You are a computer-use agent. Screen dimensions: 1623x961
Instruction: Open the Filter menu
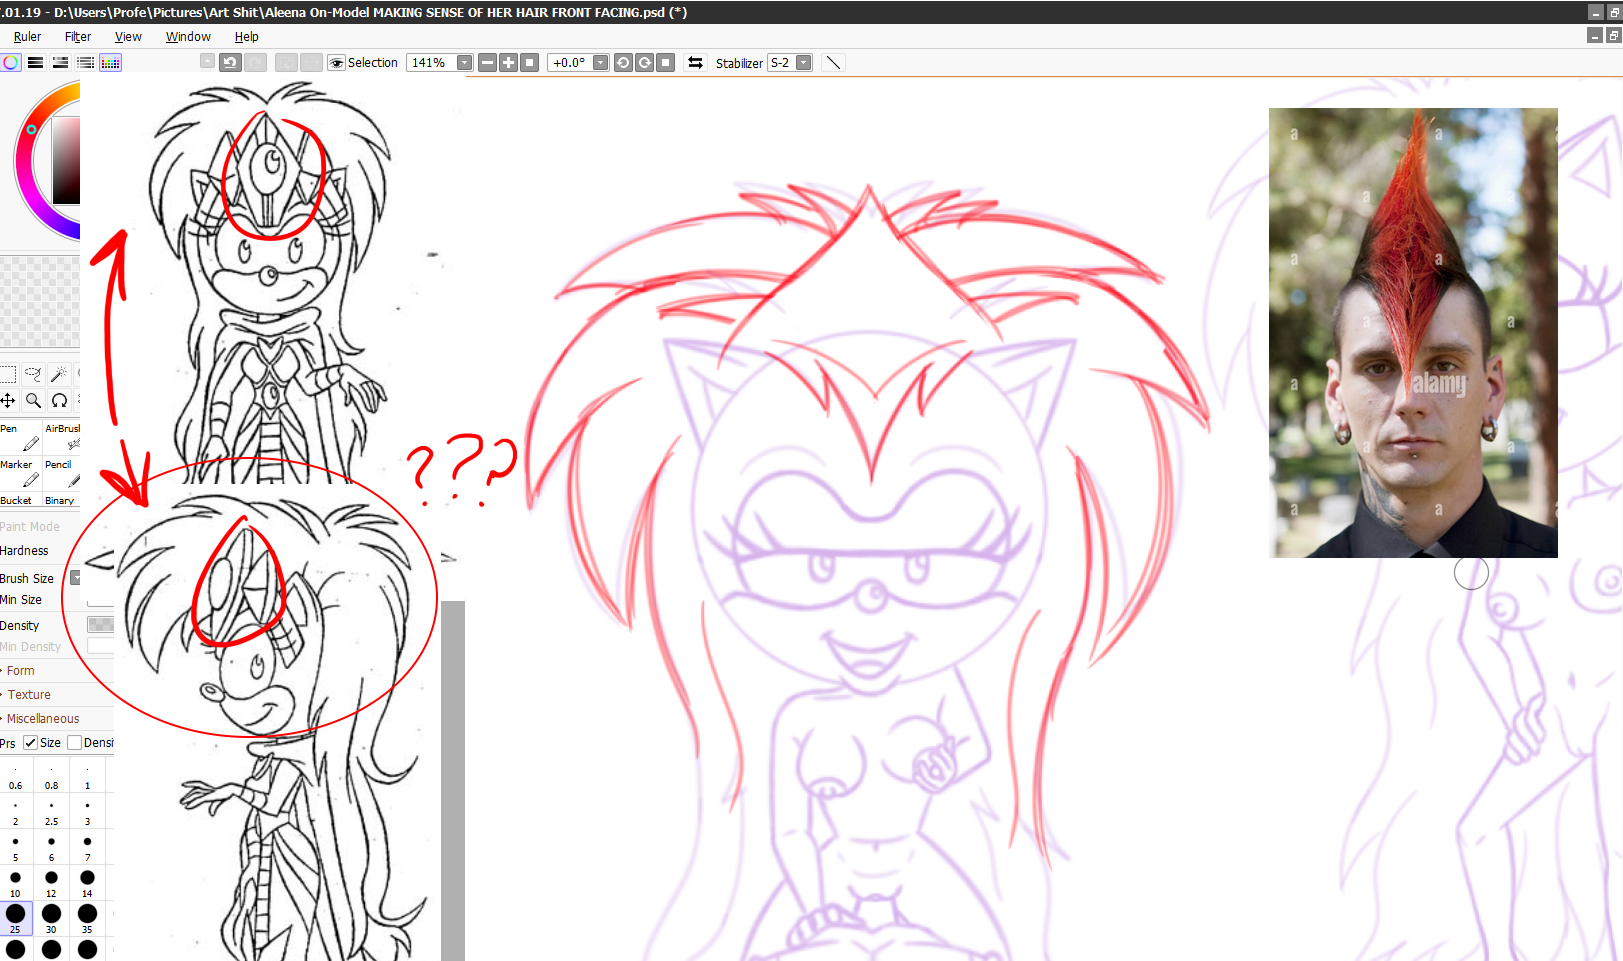pos(78,37)
